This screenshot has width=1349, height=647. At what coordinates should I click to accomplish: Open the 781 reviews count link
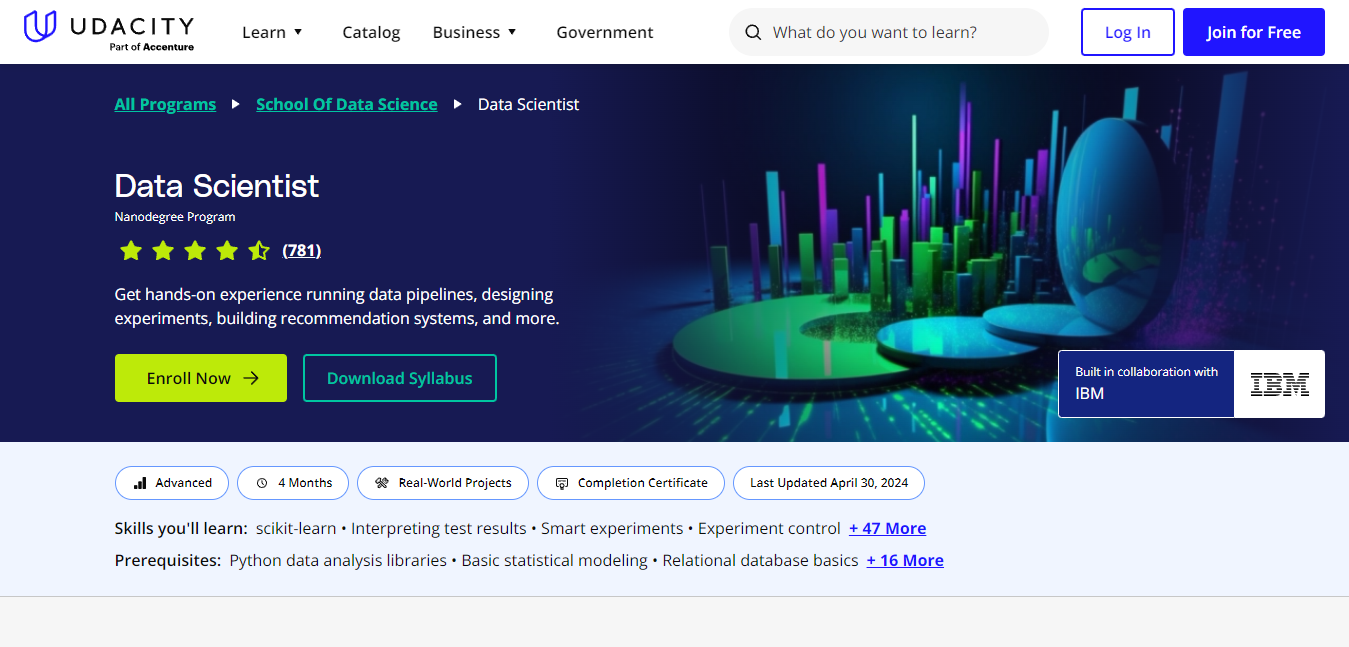coord(302,251)
